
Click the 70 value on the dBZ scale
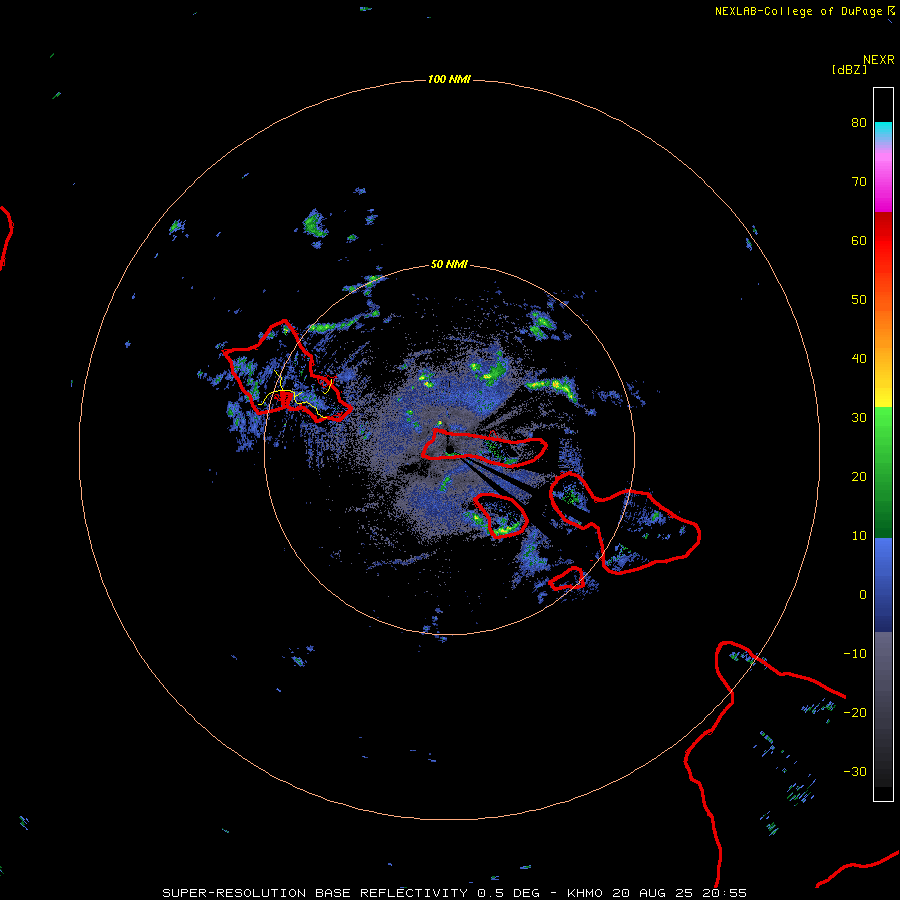[x=859, y=182]
